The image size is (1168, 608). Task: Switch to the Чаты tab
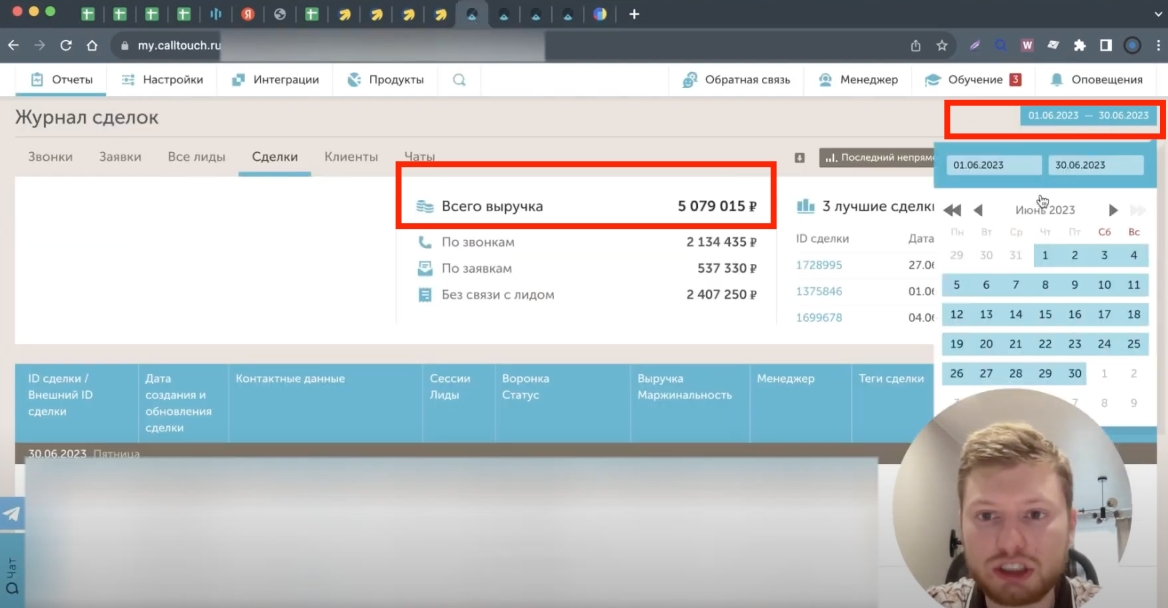click(419, 156)
